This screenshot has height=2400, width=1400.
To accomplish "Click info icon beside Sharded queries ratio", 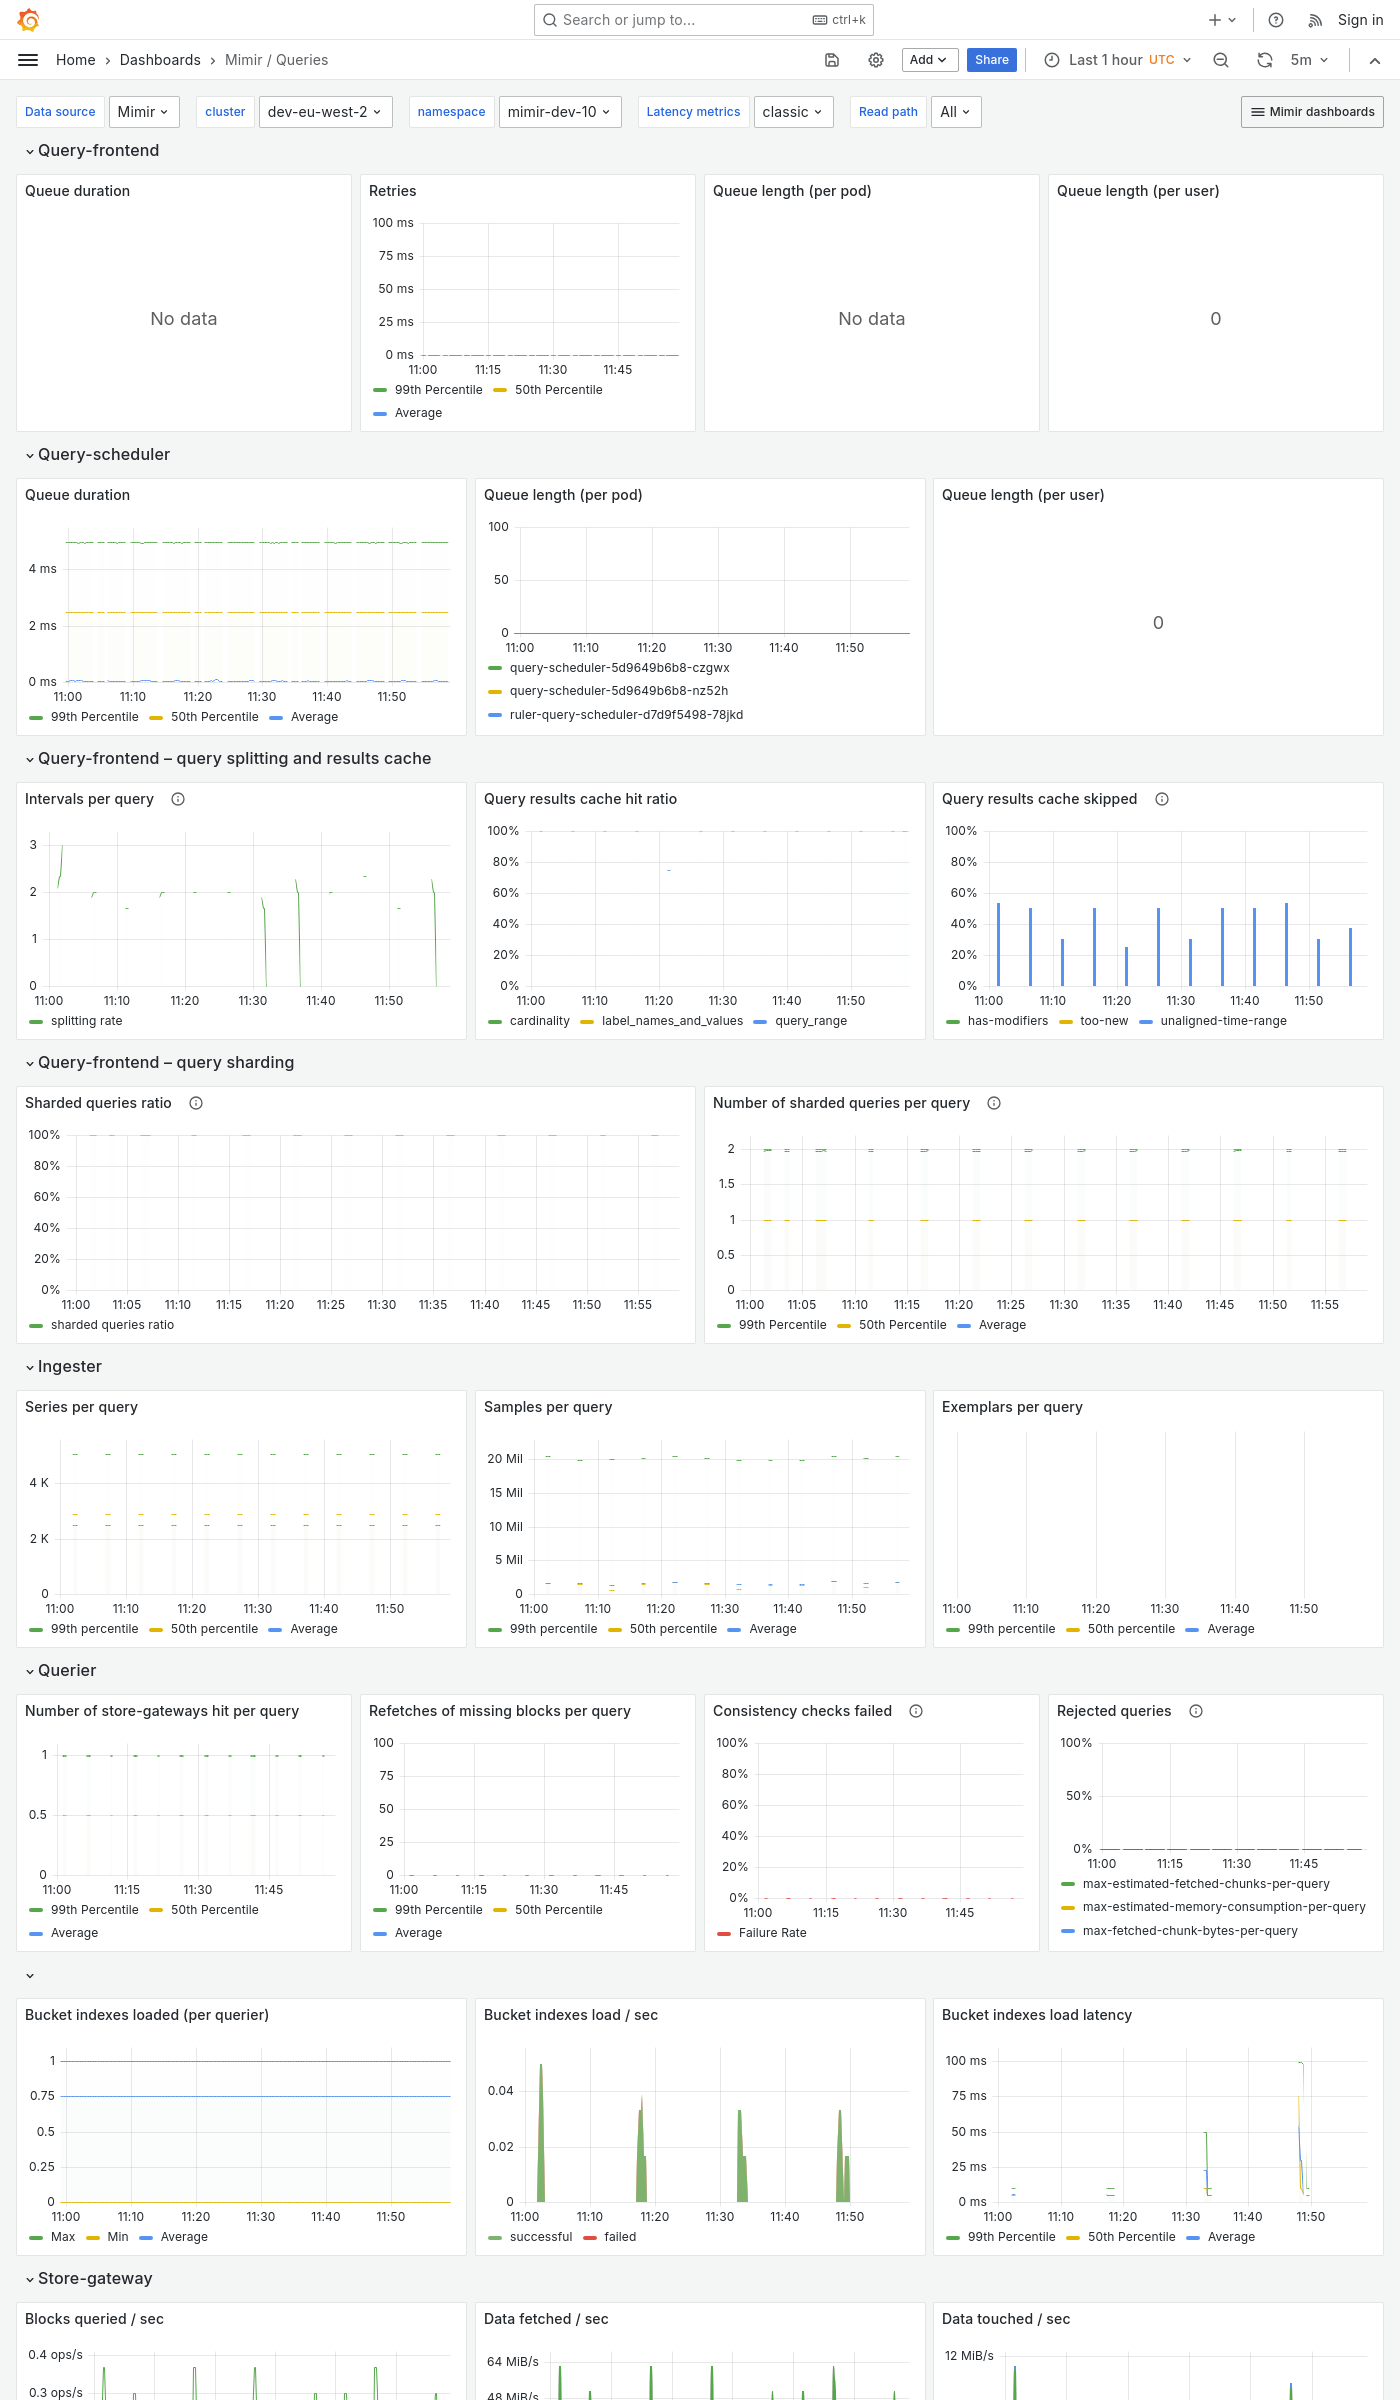I will point(196,1103).
